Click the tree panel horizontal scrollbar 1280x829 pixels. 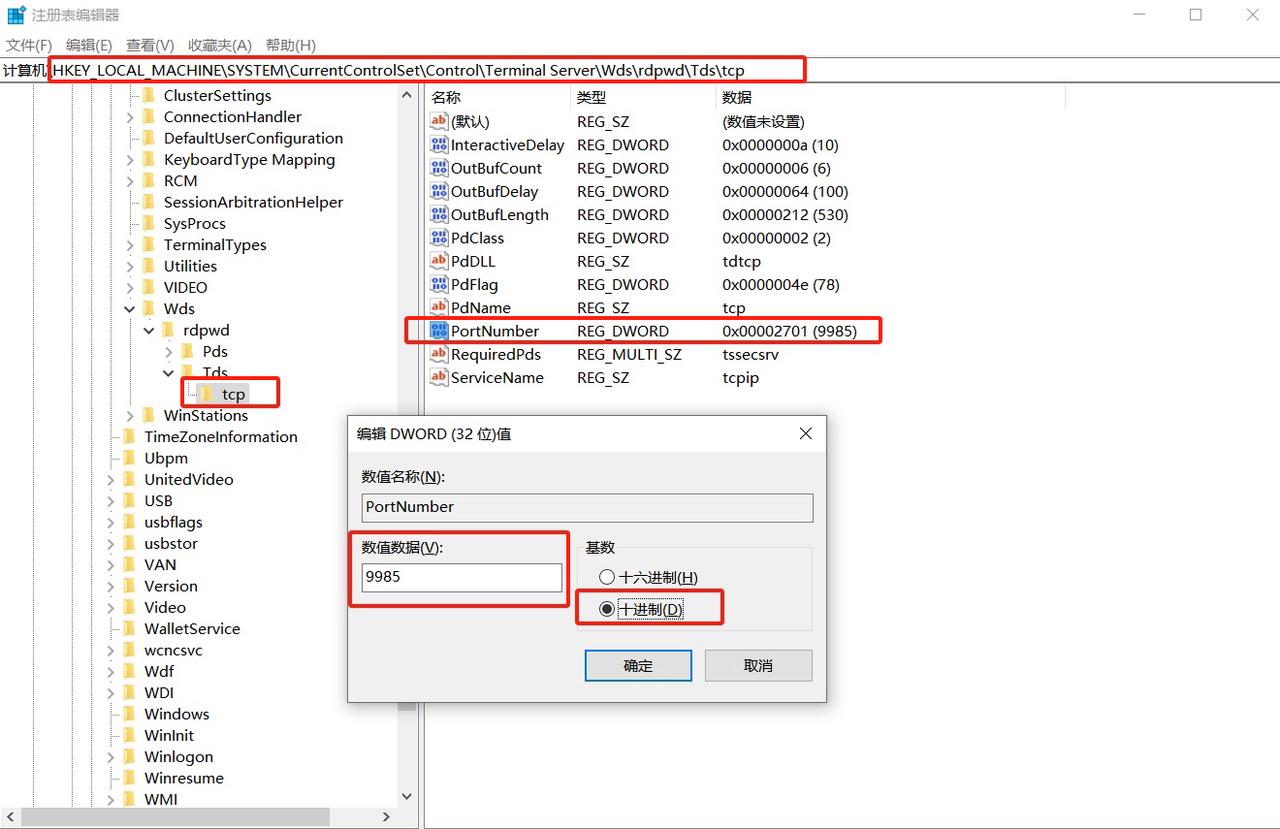click(x=175, y=817)
